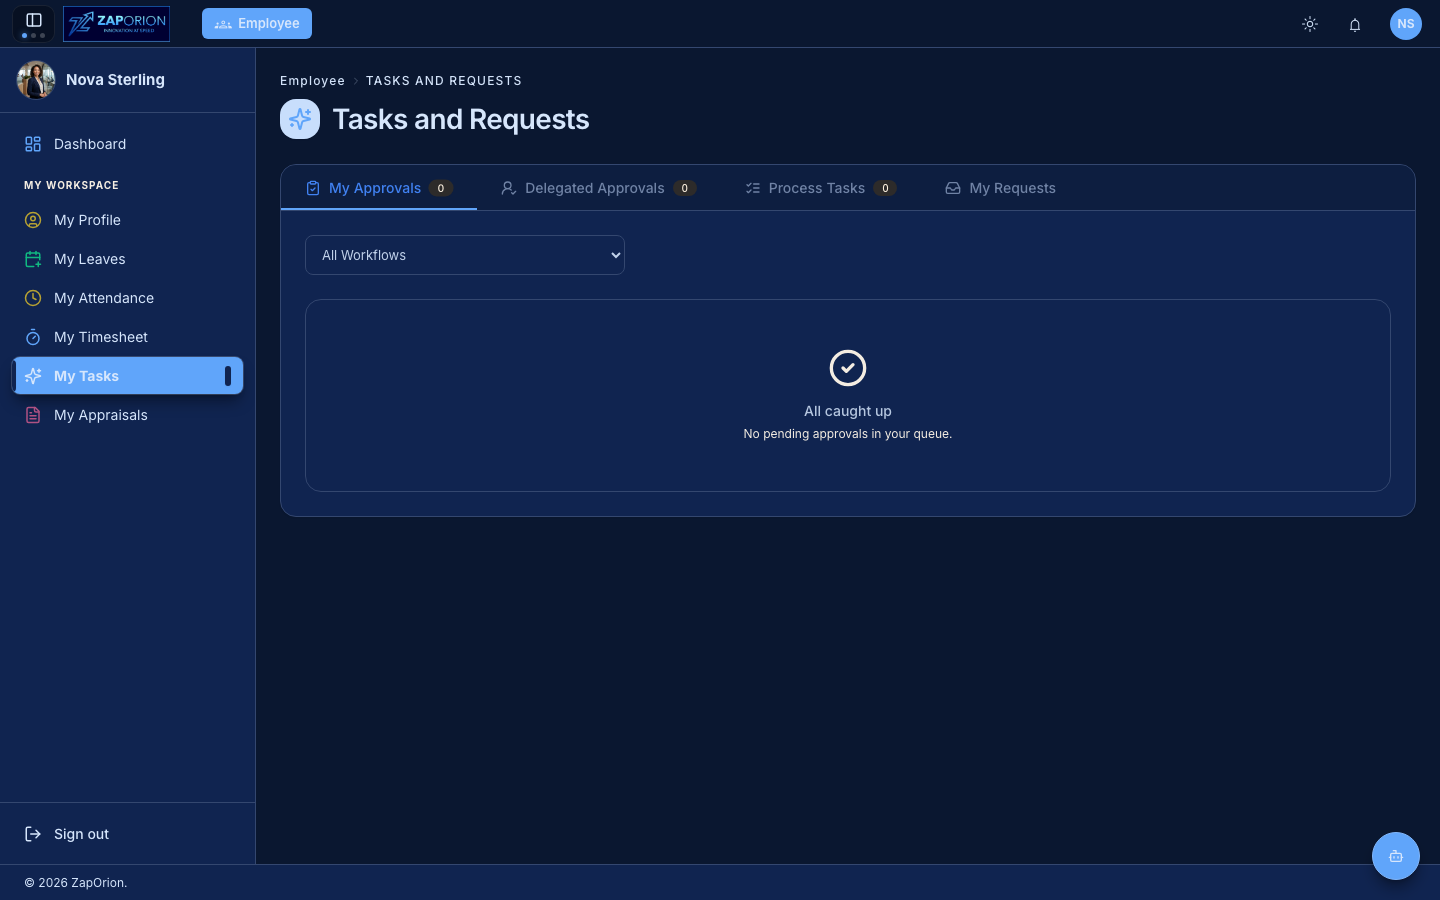Viewport: 1440px width, 900px height.
Task: Open notifications bell
Action: [x=1355, y=24]
